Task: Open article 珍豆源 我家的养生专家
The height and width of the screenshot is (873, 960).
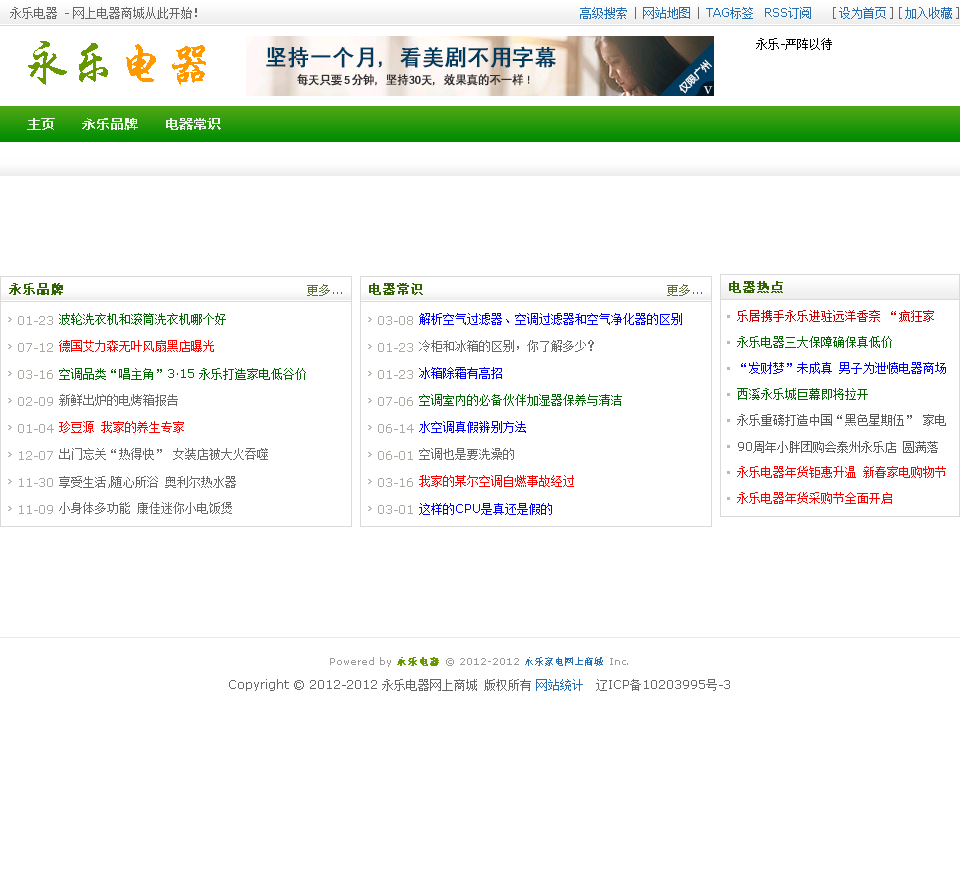Action: click(121, 427)
